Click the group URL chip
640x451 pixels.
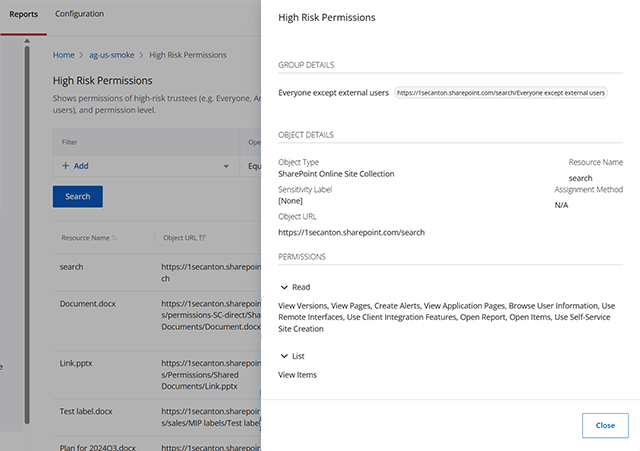pos(501,93)
